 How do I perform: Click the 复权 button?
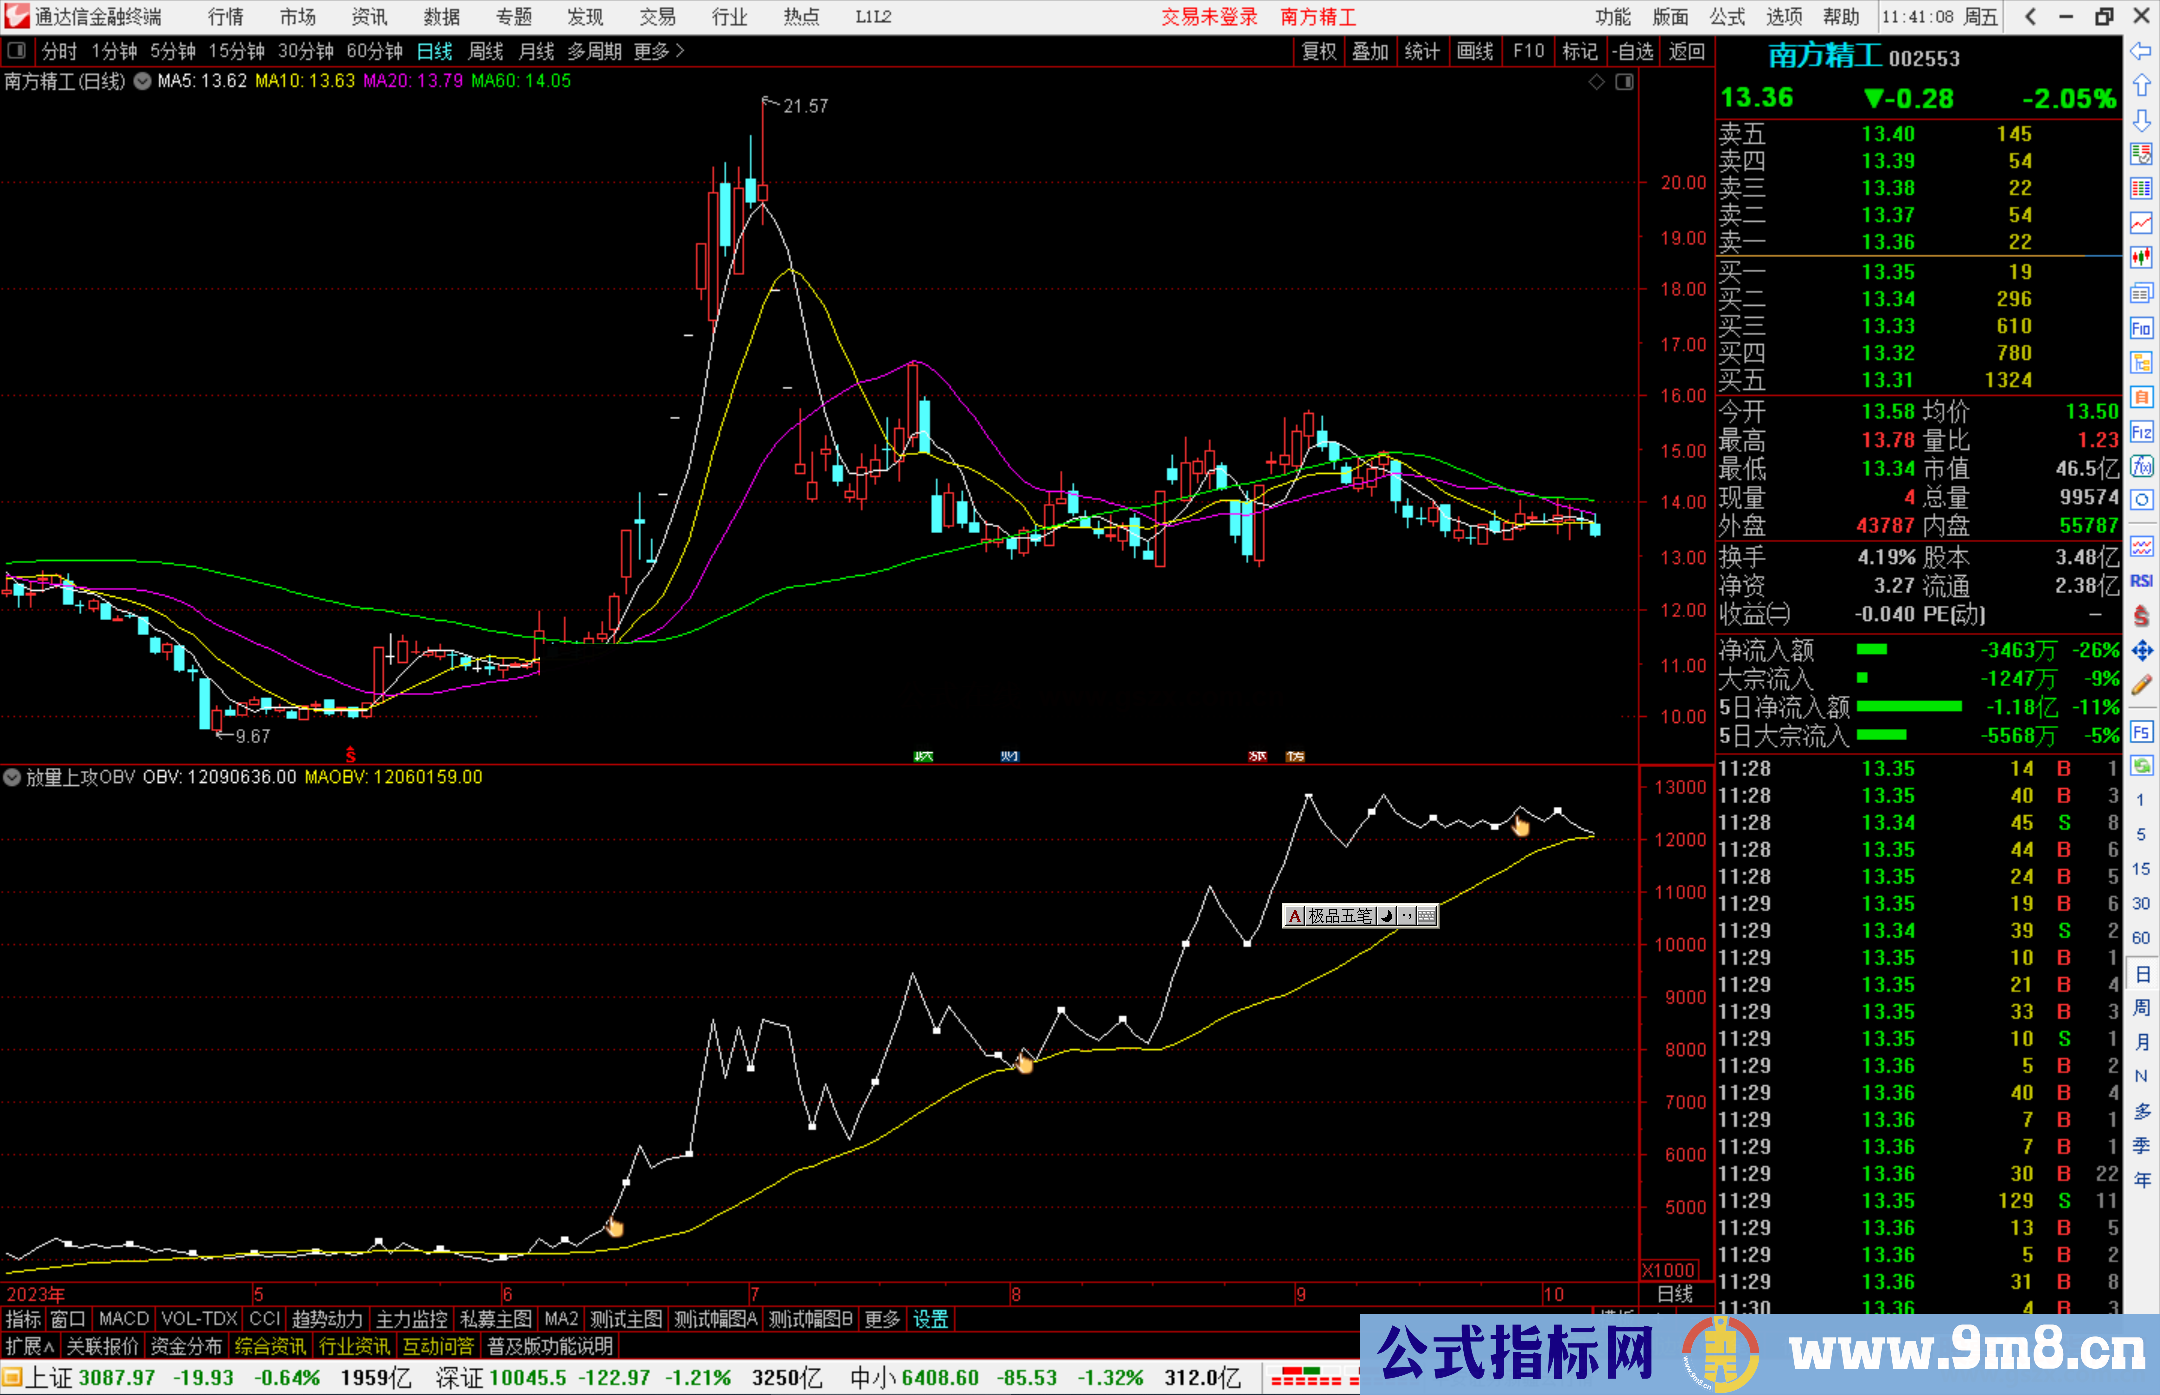click(1319, 51)
